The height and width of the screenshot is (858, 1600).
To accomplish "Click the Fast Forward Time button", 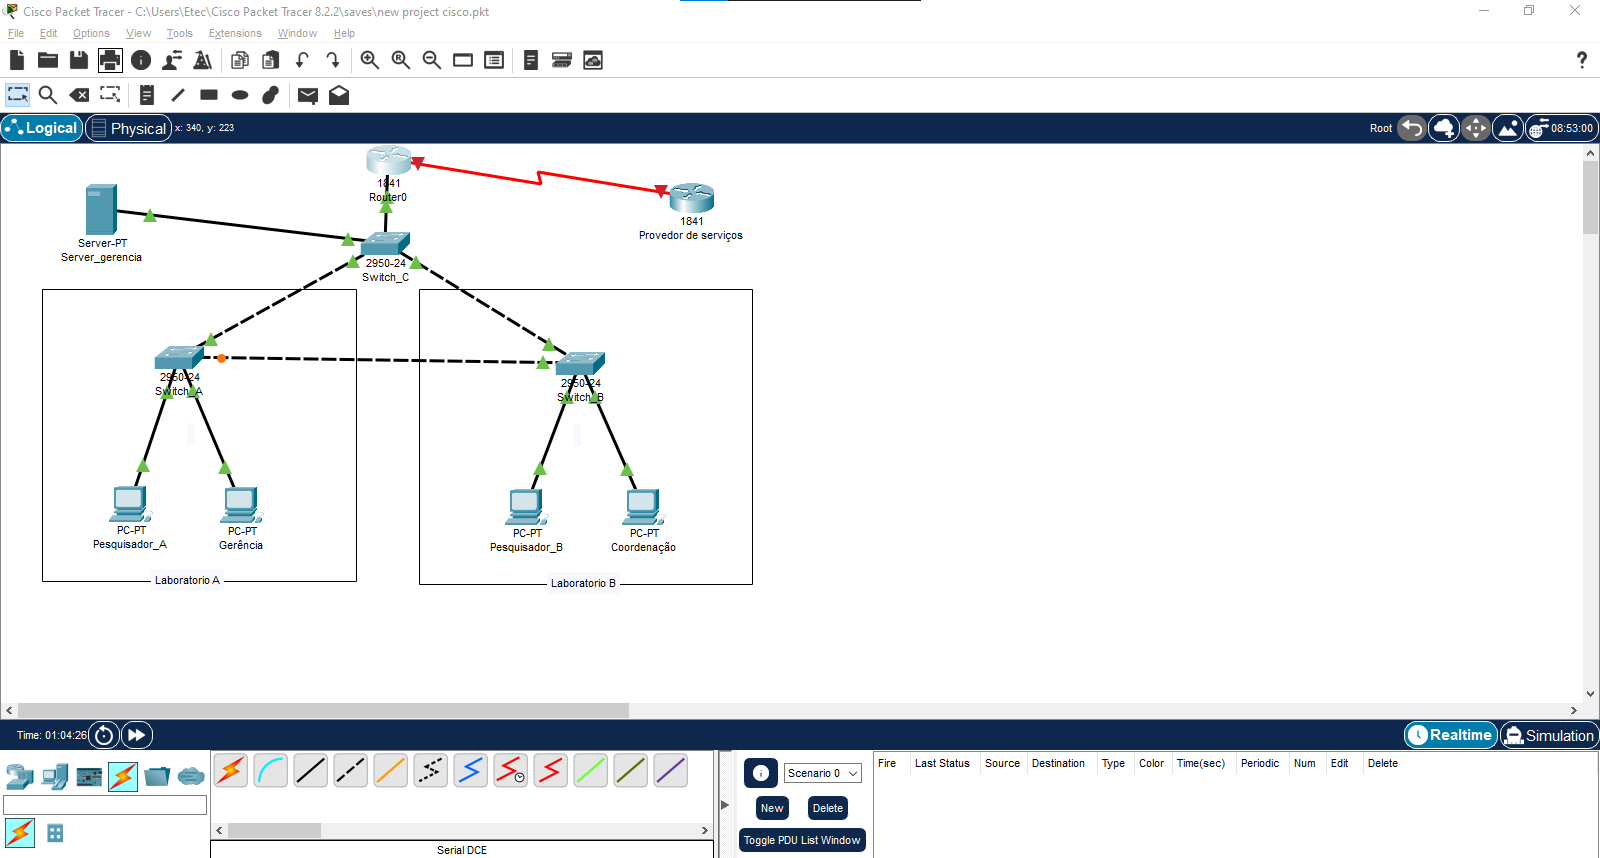I will click(137, 735).
